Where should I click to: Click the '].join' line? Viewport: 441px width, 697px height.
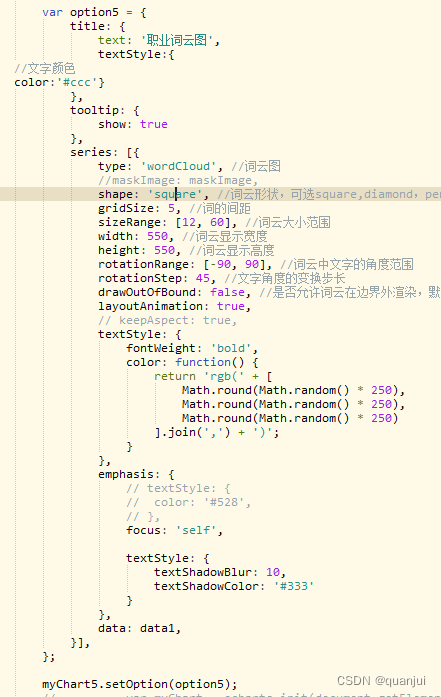coord(217,432)
